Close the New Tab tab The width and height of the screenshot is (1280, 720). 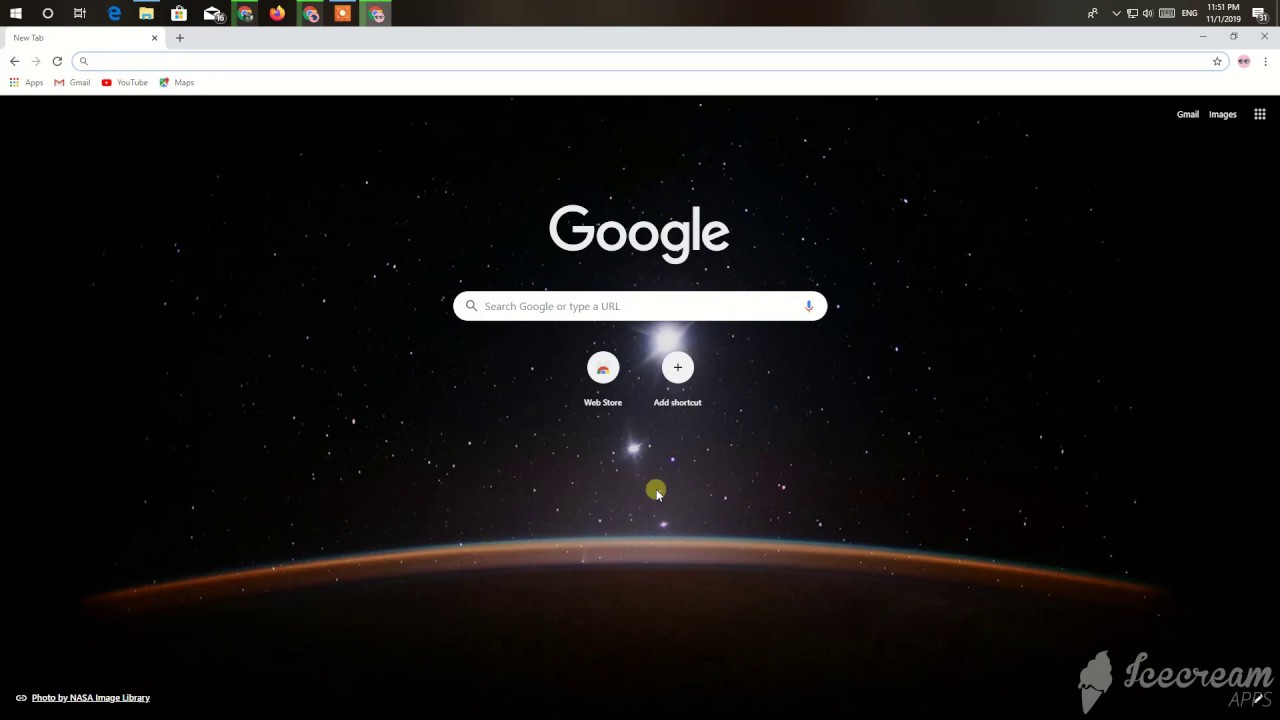click(154, 38)
